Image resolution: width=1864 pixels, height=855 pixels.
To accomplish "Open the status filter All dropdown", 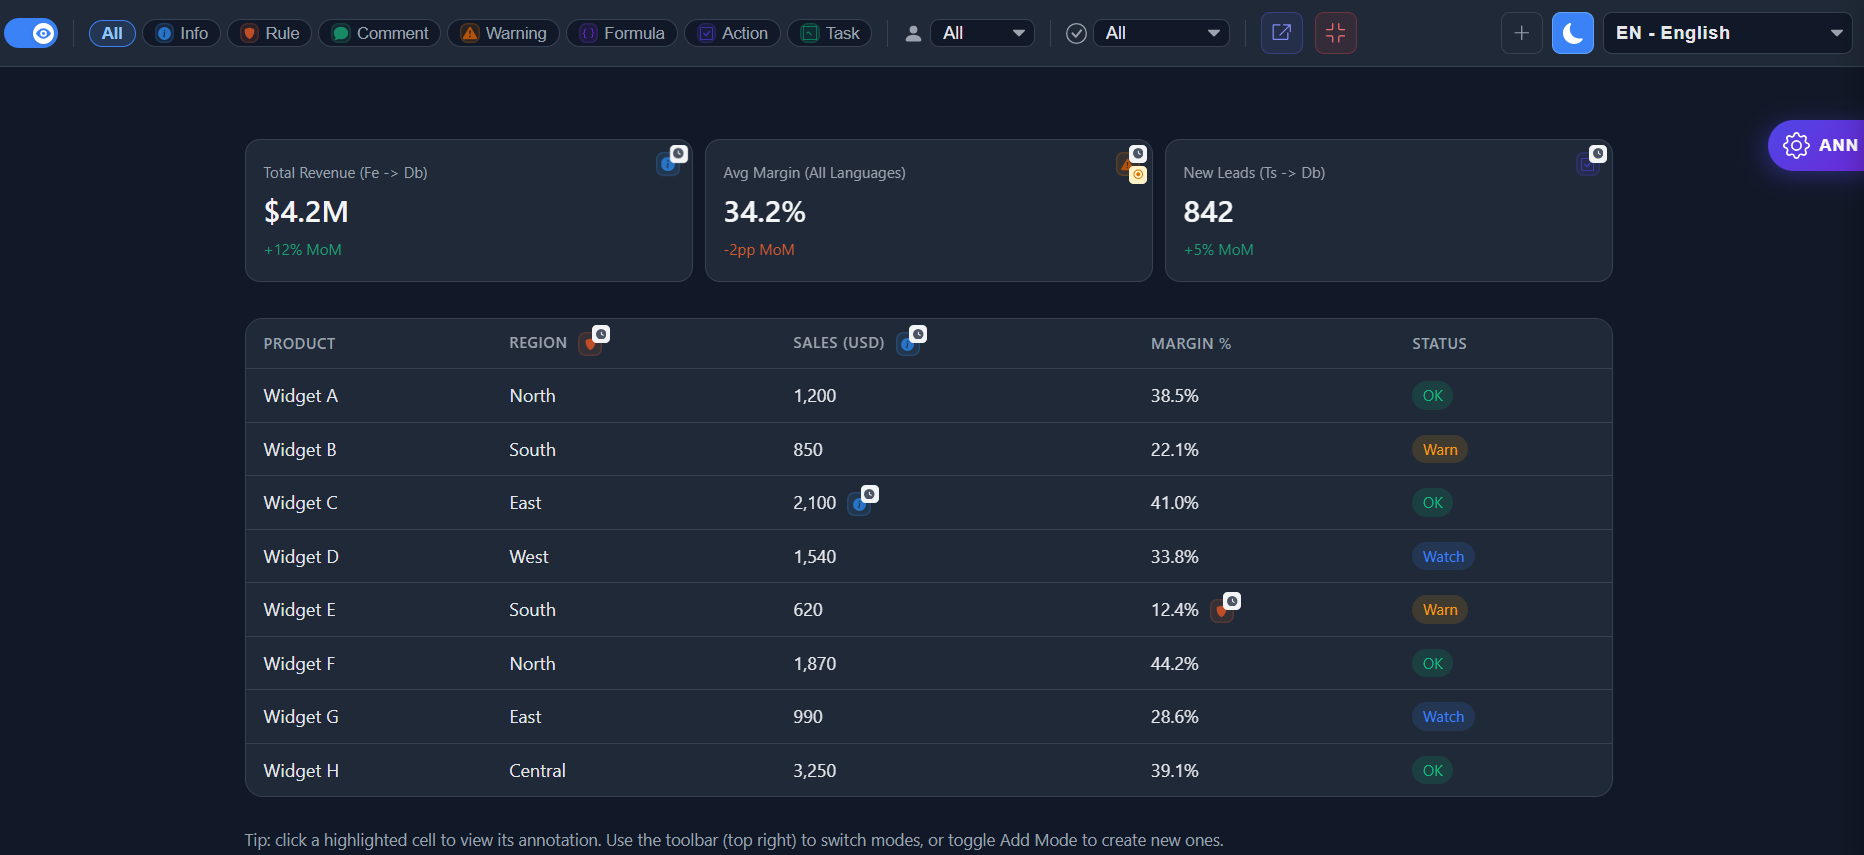I will pyautogui.click(x=1161, y=33).
